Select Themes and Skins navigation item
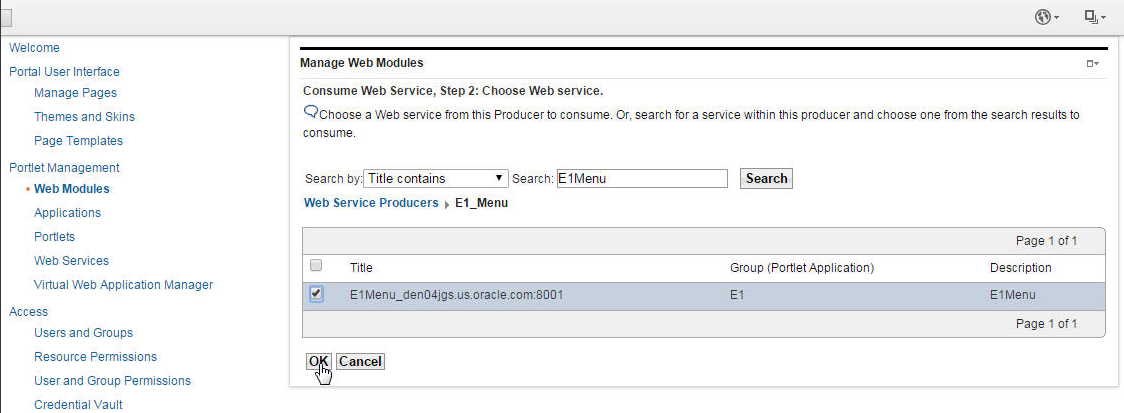The width and height of the screenshot is (1124, 413). pos(84,117)
